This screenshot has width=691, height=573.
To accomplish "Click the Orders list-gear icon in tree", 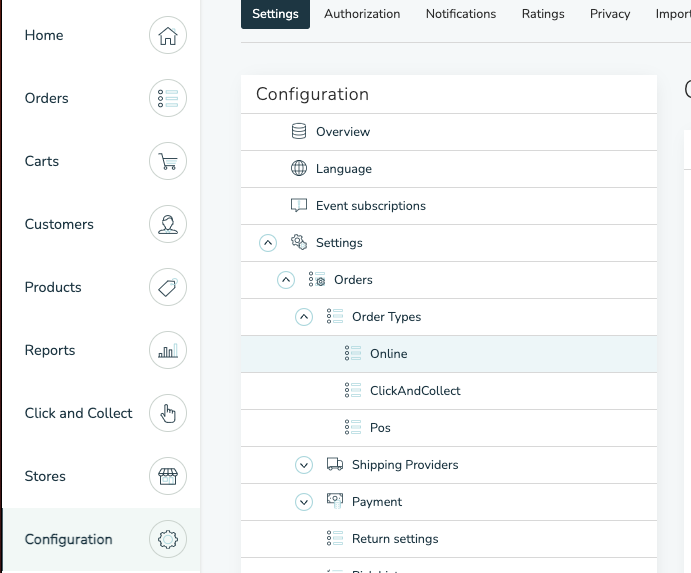I will tap(317, 279).
